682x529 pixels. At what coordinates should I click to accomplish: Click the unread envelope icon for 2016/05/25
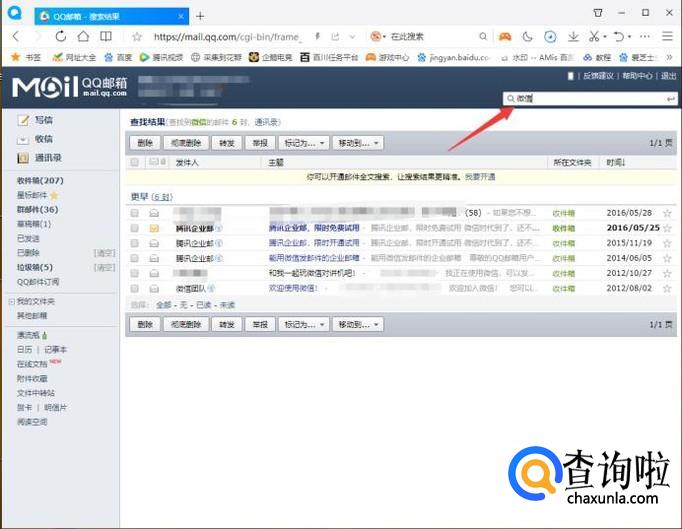pyautogui.click(x=154, y=228)
